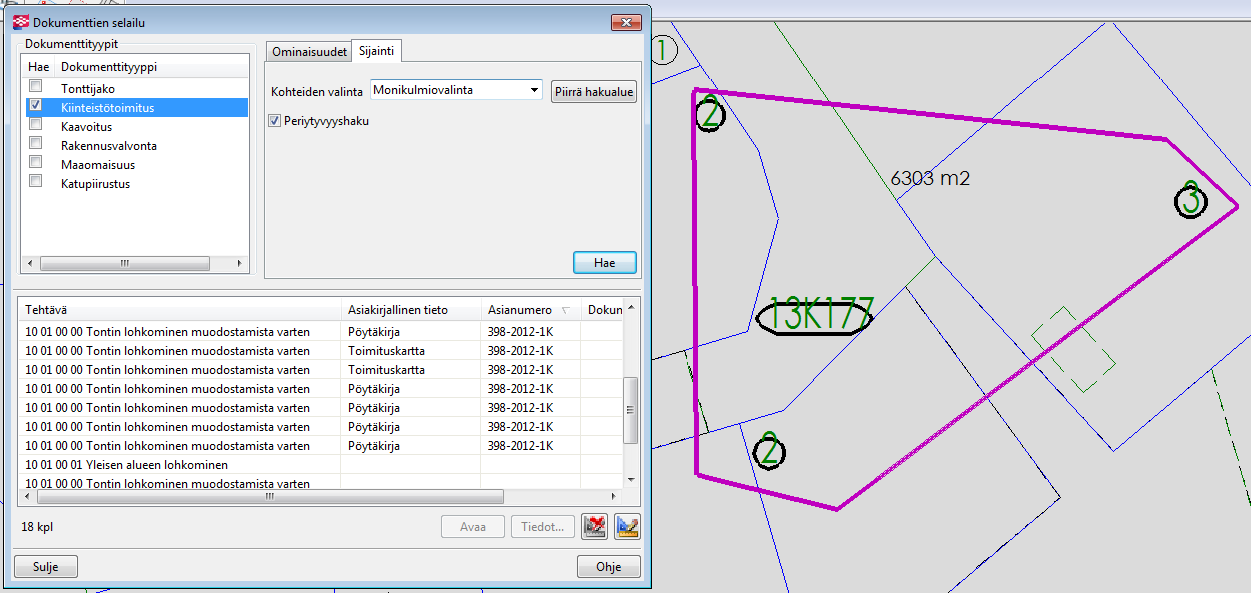Click the results table vertical scrollbar thumb

630,410
